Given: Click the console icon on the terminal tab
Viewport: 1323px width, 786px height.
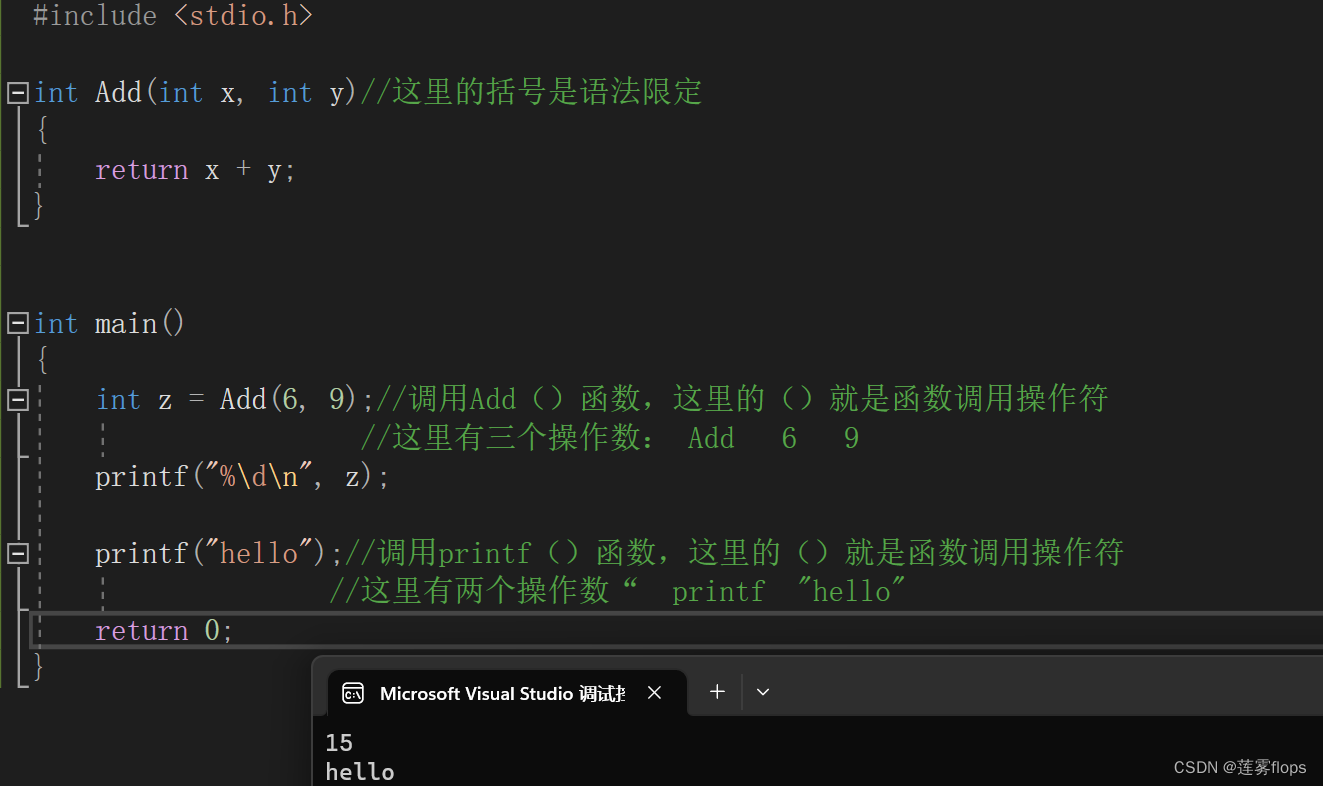Looking at the screenshot, I should 353,693.
